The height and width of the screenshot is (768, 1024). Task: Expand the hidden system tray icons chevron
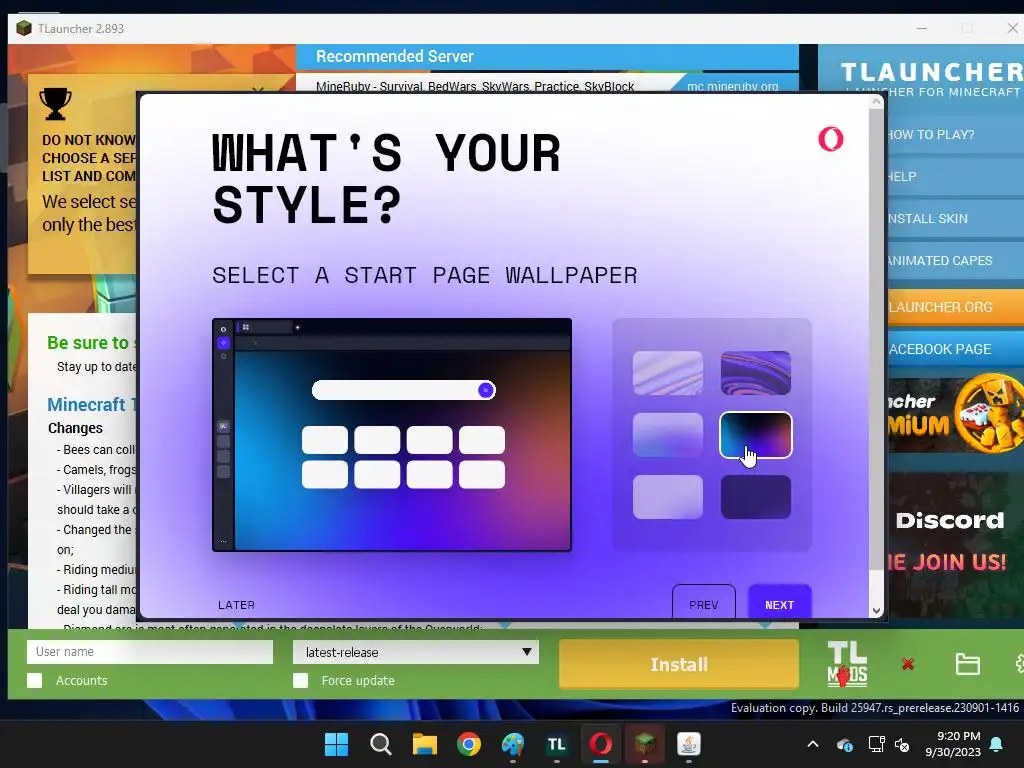click(812, 744)
